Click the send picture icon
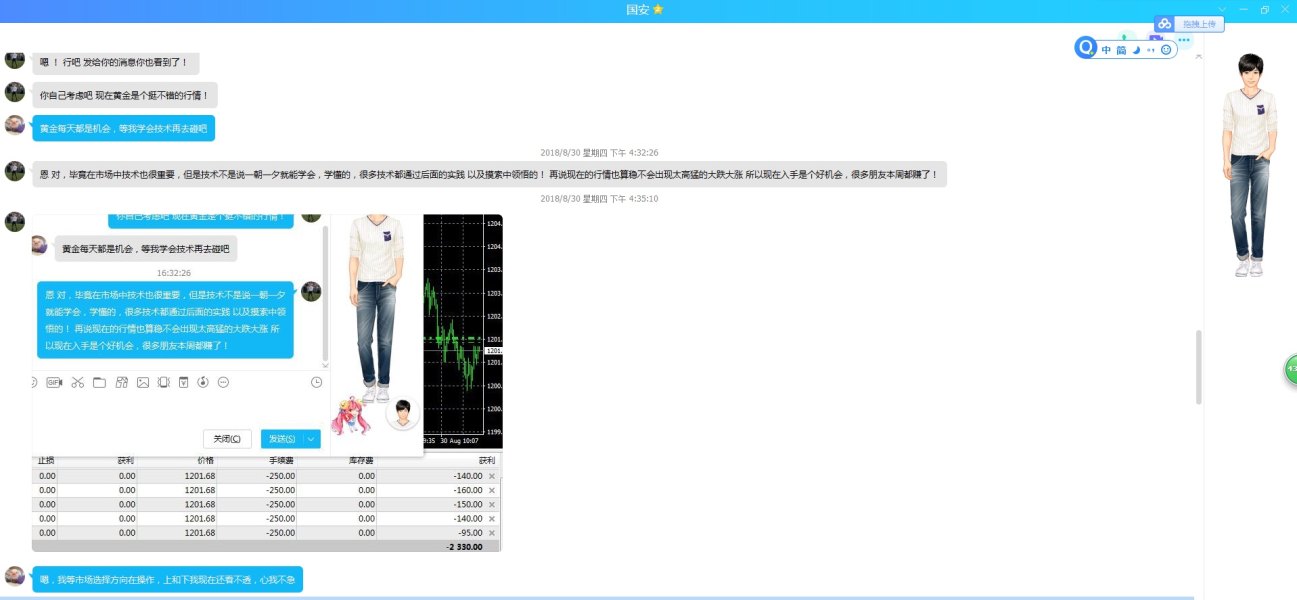The height and width of the screenshot is (600, 1297). click(143, 382)
